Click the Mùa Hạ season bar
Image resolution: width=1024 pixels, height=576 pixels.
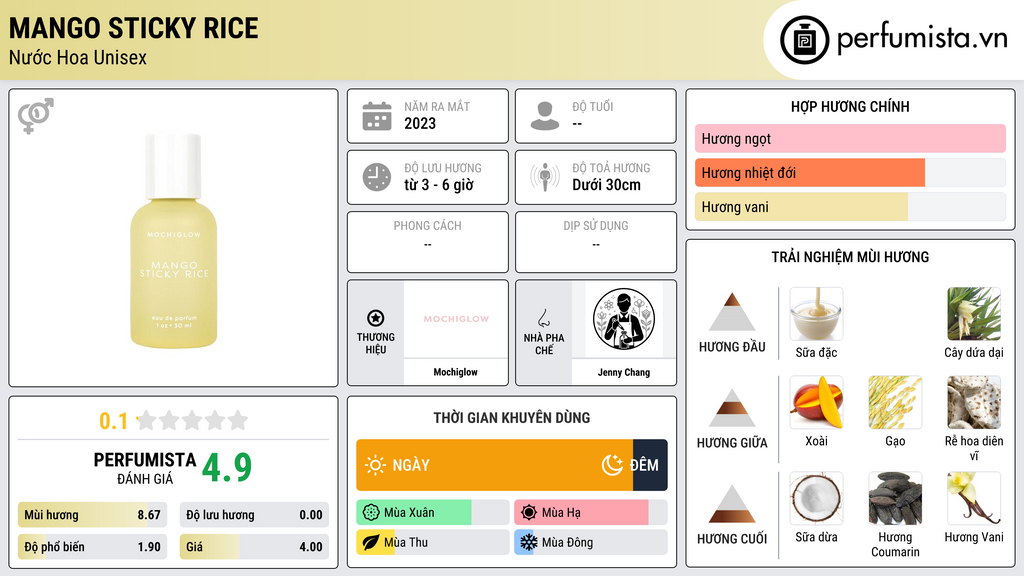tap(591, 512)
